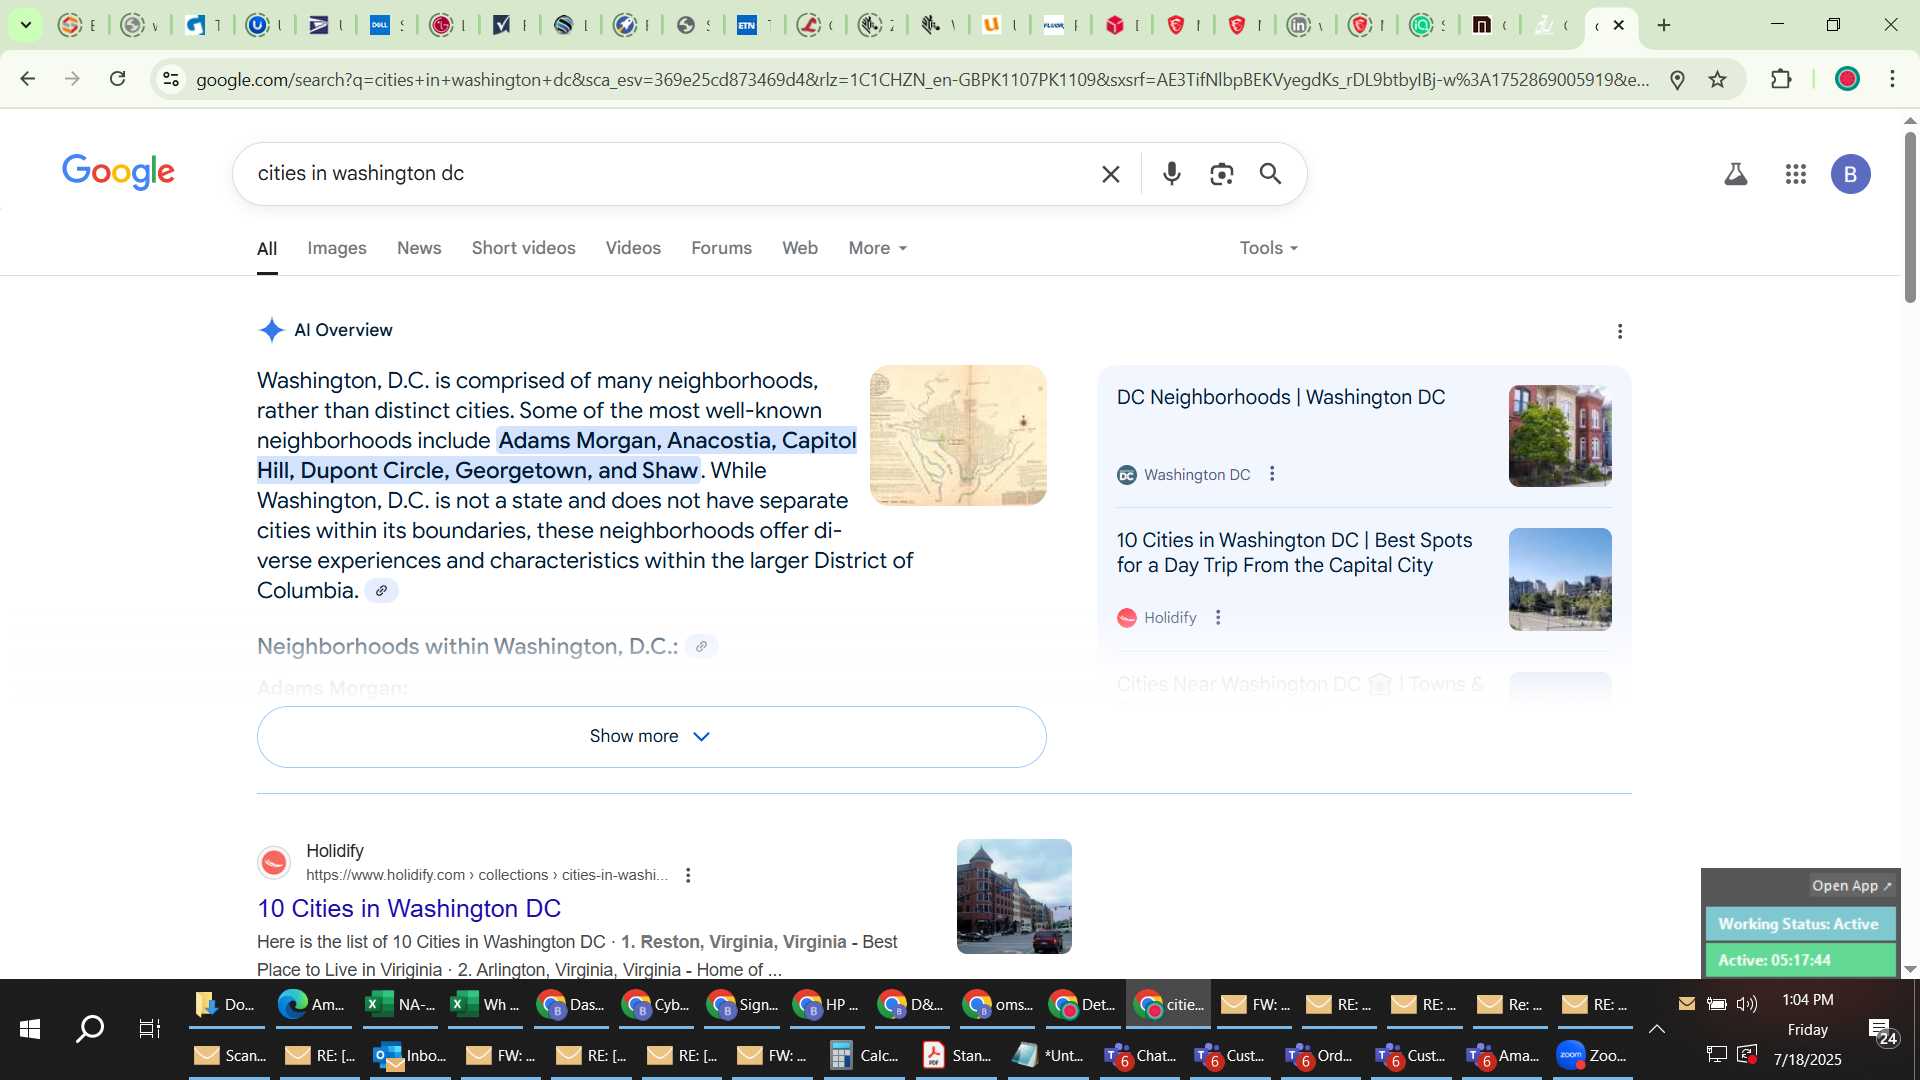
Task: Switch to Images results tab
Action: [337, 248]
